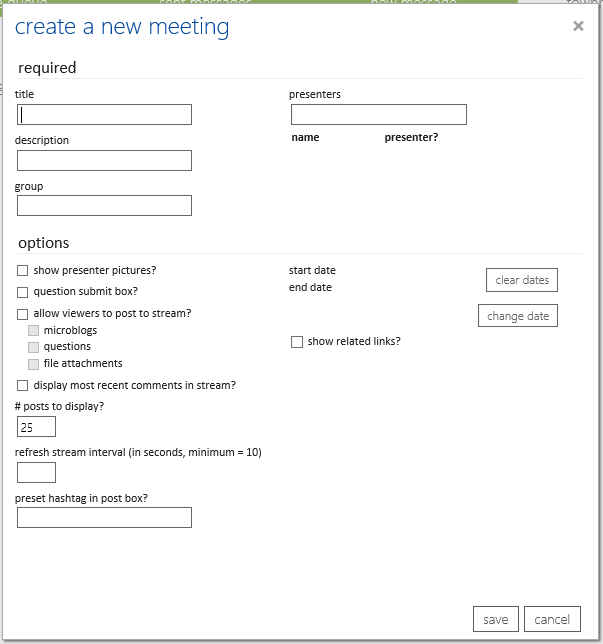Tick the questions checkbox
603x644 pixels.
[34, 347]
